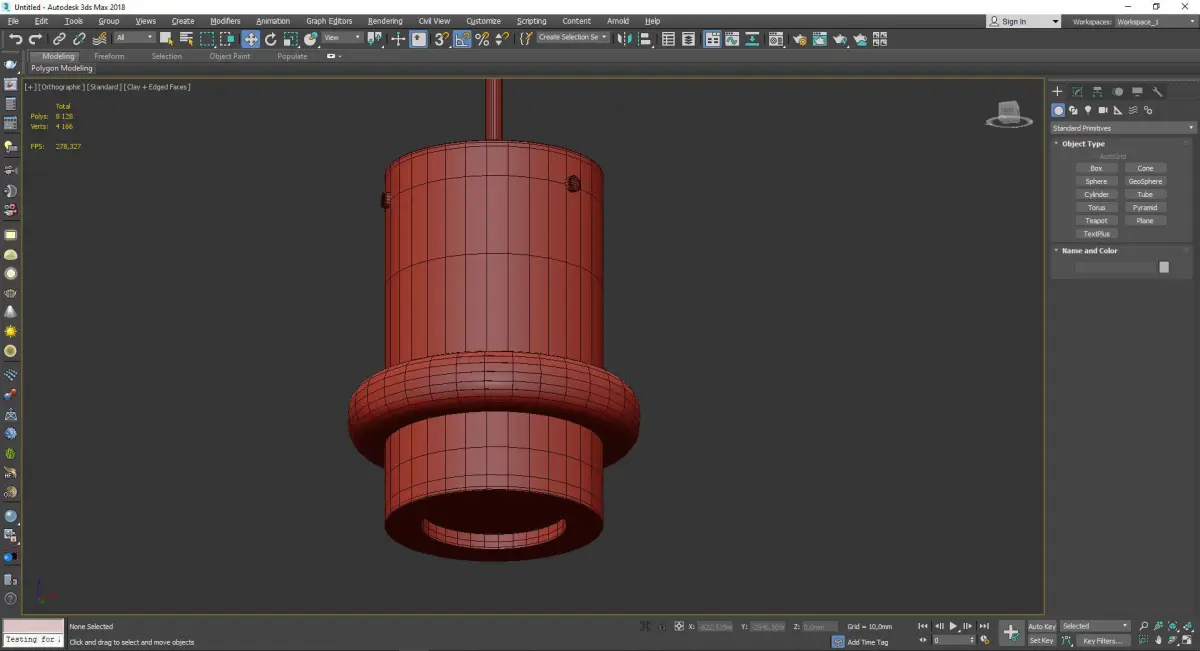Image resolution: width=1200 pixels, height=651 pixels.
Task: Collapse the Name and Color rollout
Action: point(1089,251)
